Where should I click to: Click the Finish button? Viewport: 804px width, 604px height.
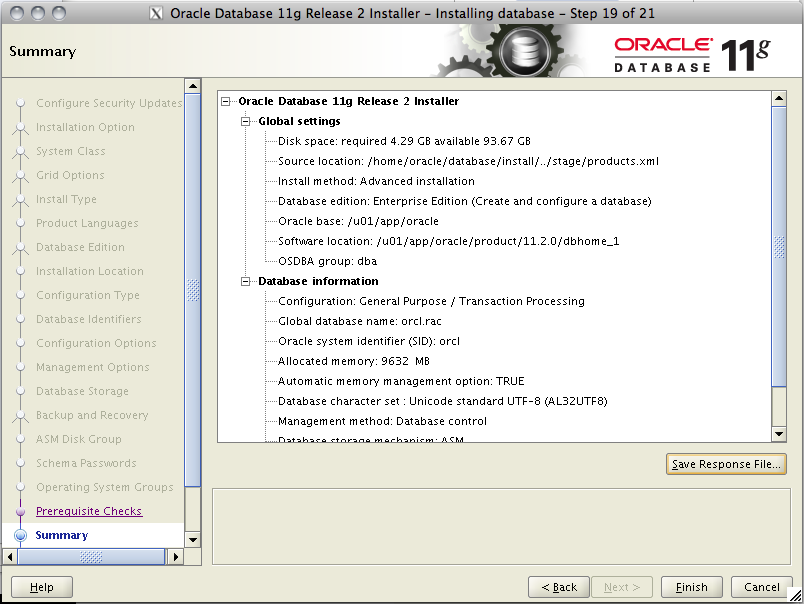coord(691,587)
